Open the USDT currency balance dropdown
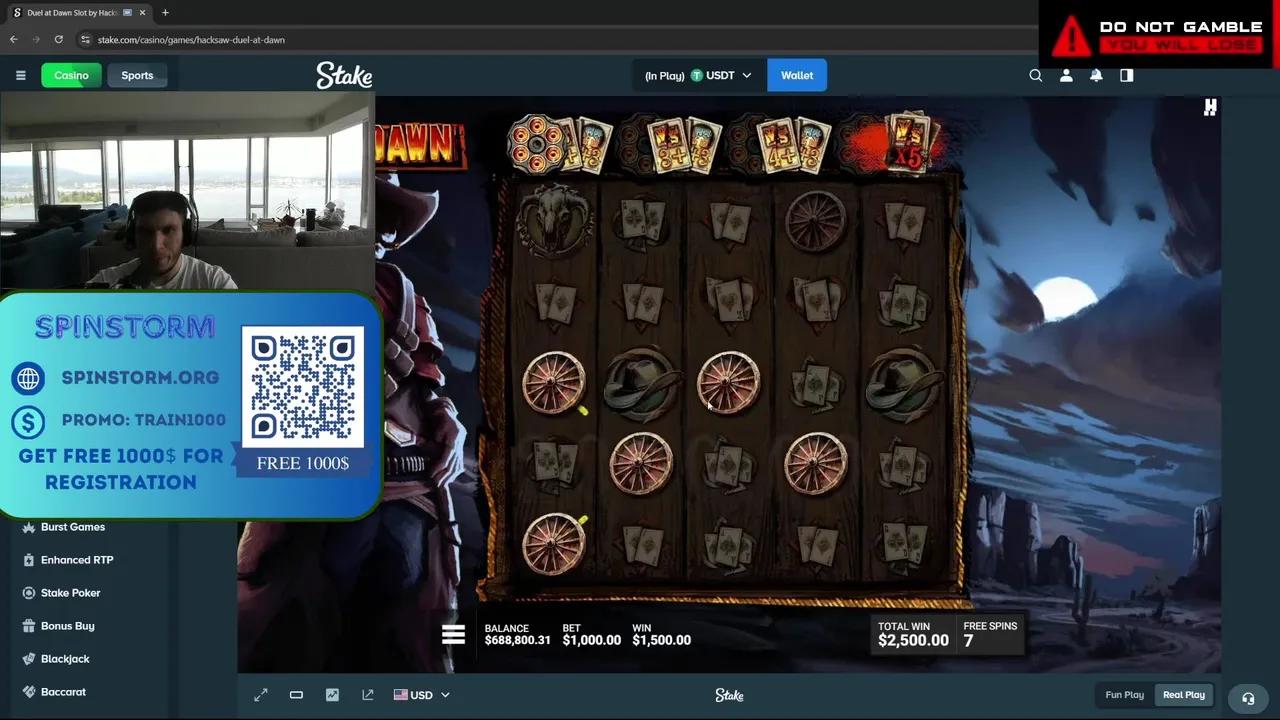The width and height of the screenshot is (1280, 720). point(699,75)
